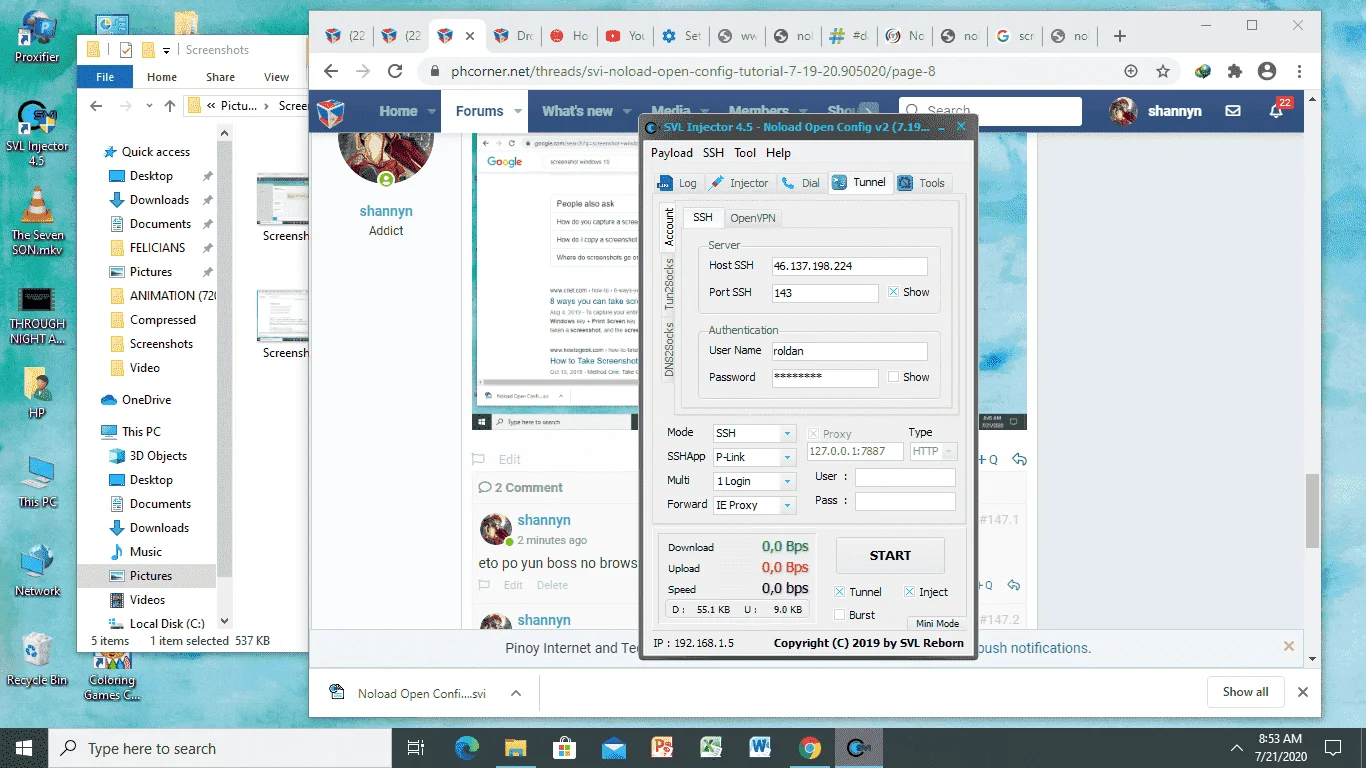
Task: Open the Help menu in SVL Injector
Action: pos(778,153)
